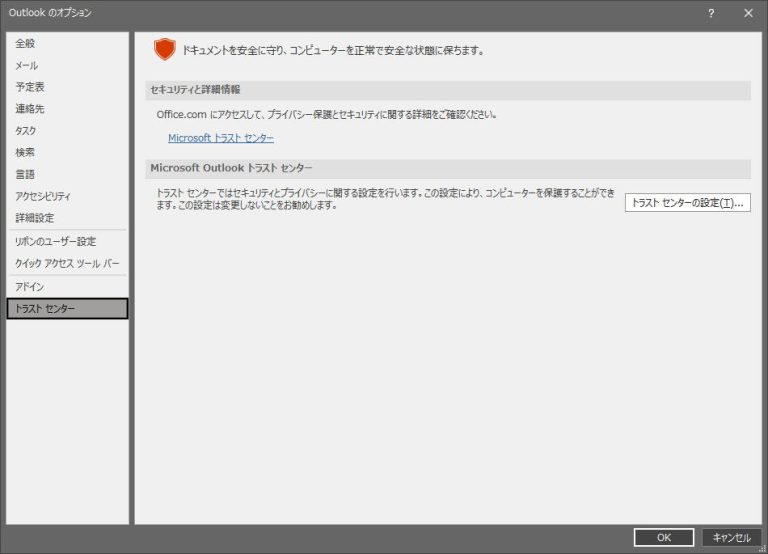Select the メール category in sidebar

point(68,66)
